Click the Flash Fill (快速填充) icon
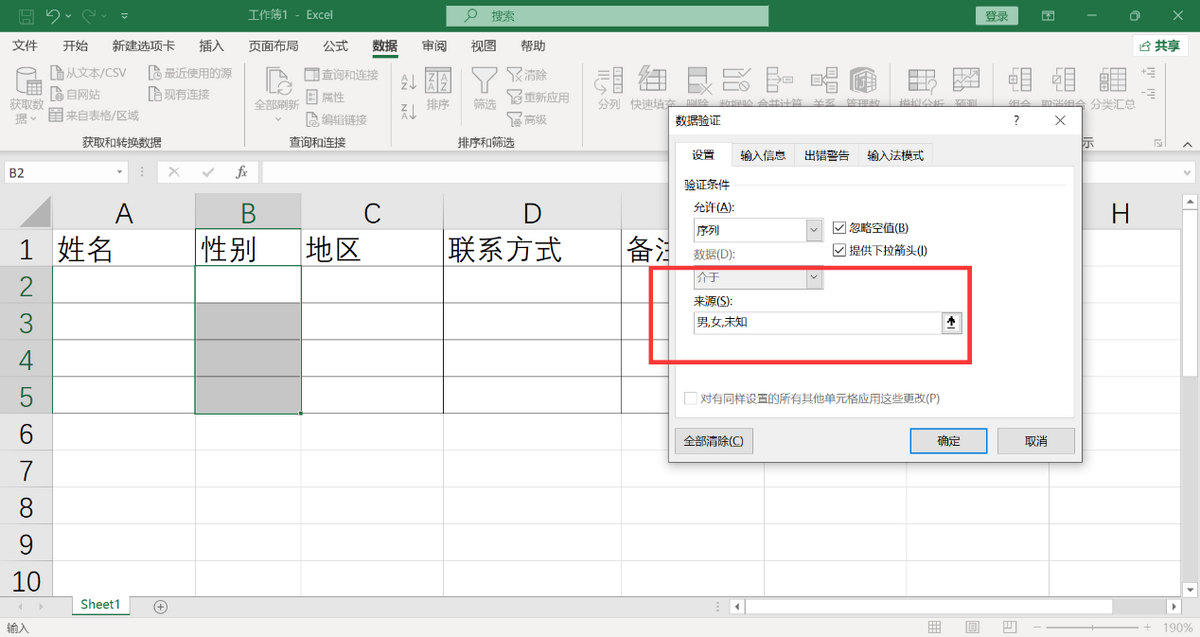1200x637 pixels. point(652,82)
